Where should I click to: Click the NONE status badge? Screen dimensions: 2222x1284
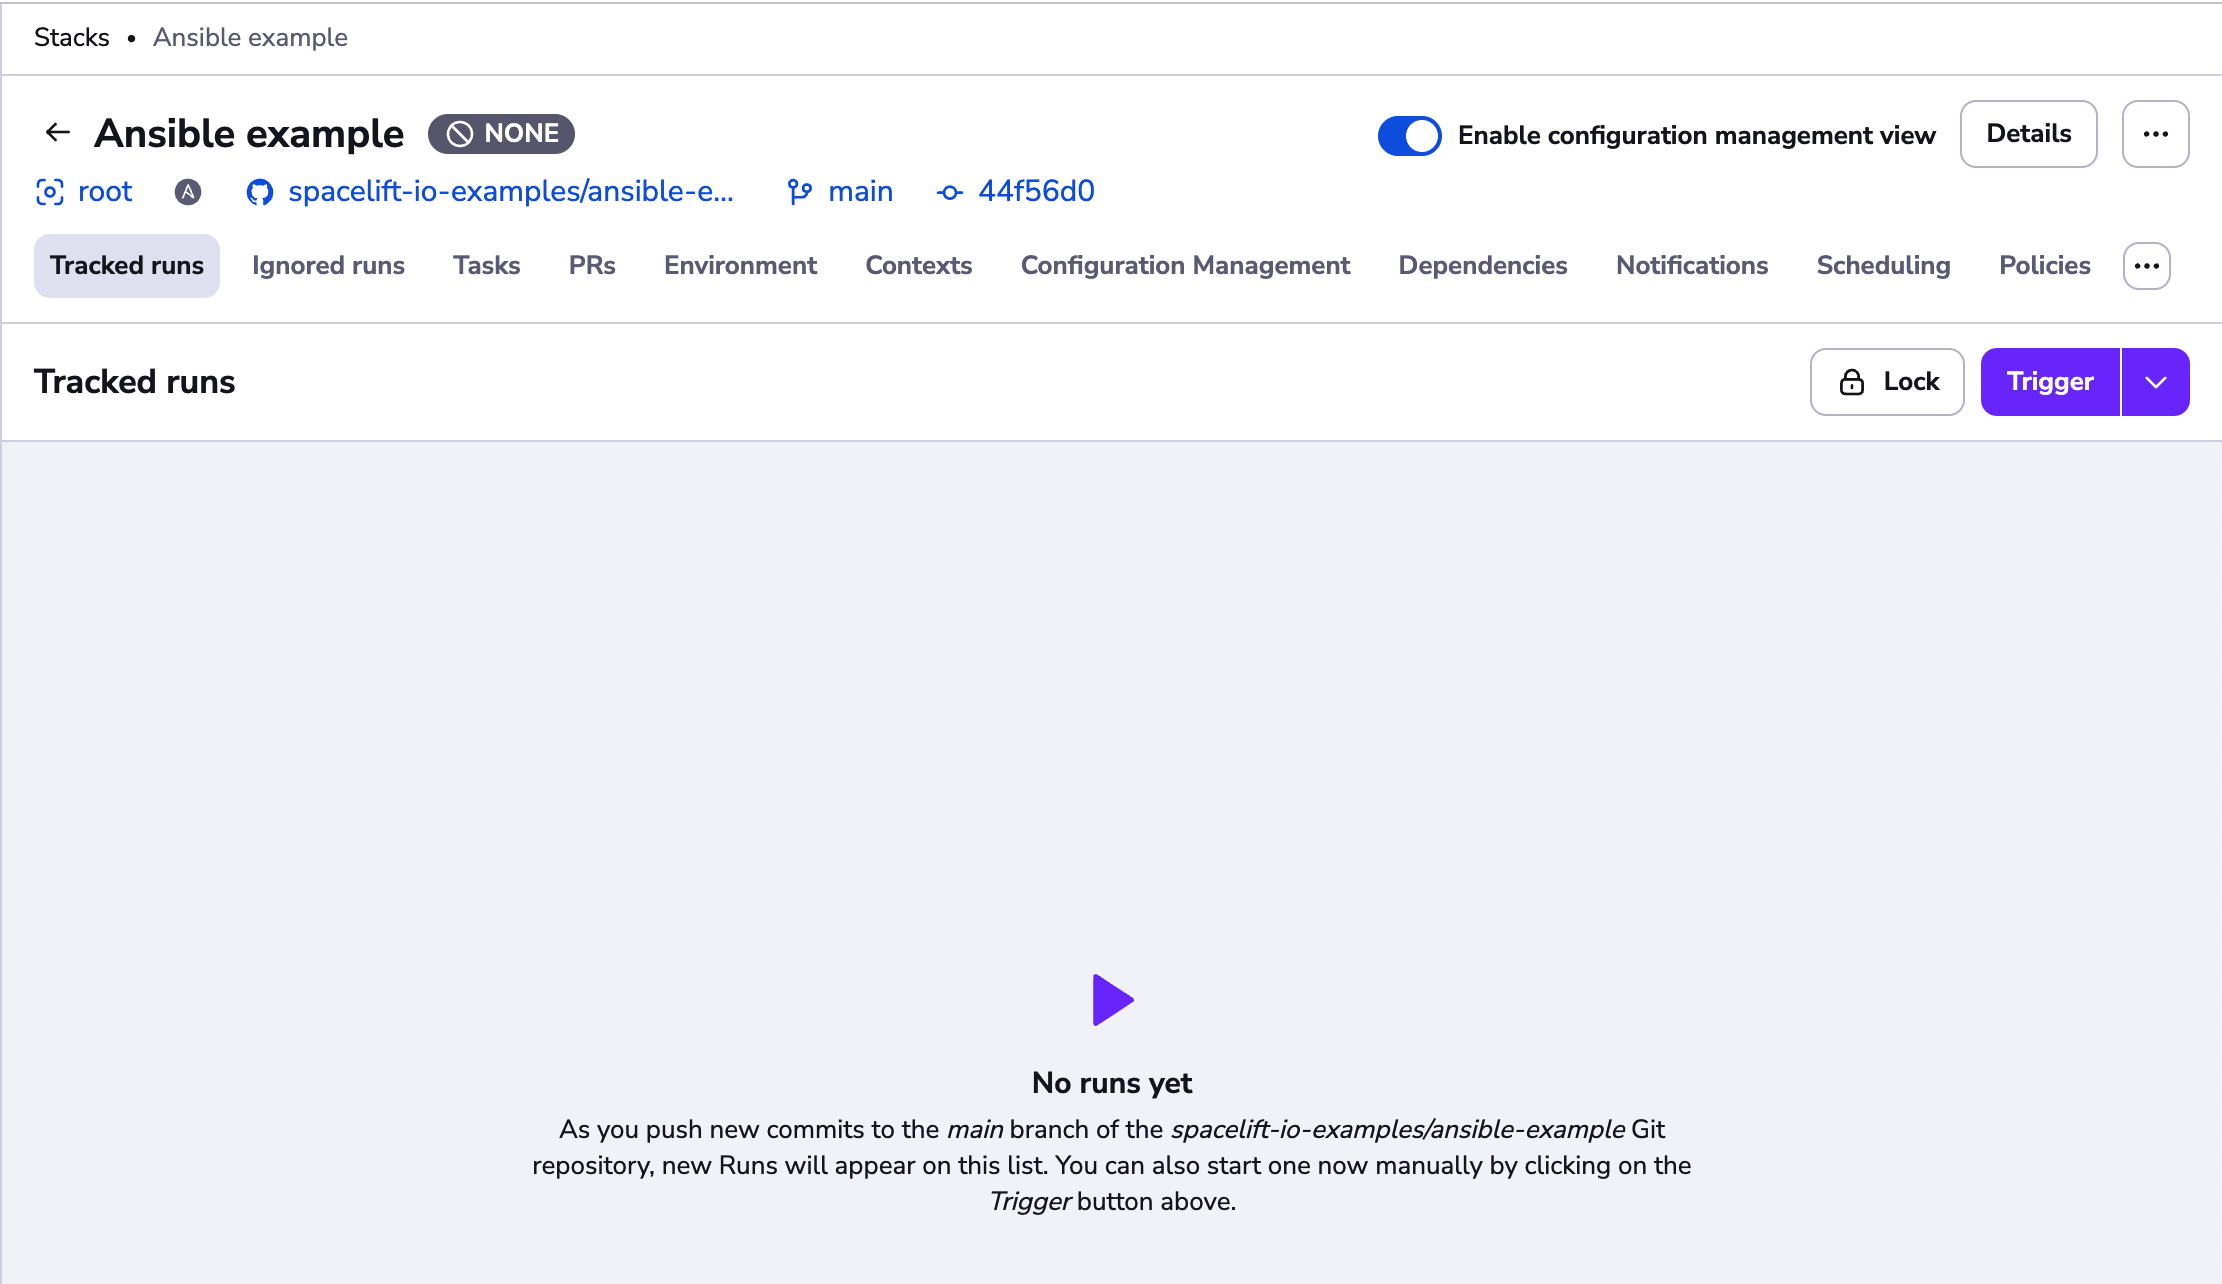coord(501,134)
